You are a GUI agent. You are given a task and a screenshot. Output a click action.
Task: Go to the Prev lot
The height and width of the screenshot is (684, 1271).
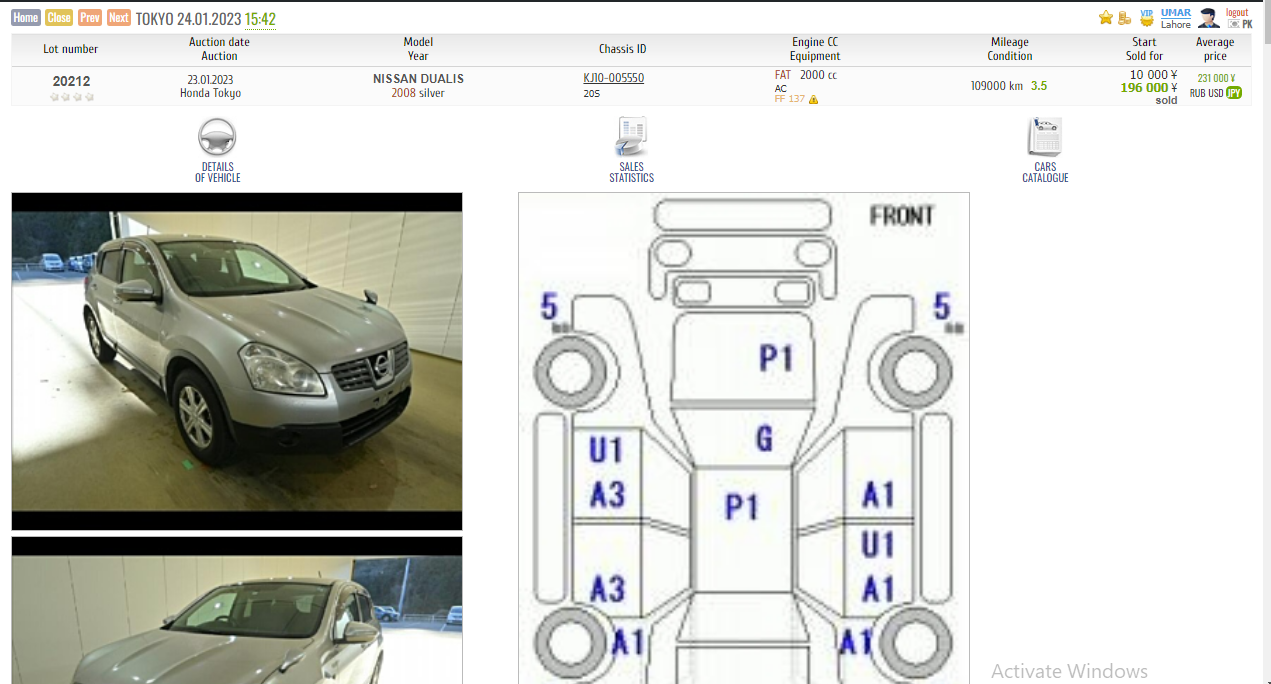(90, 18)
